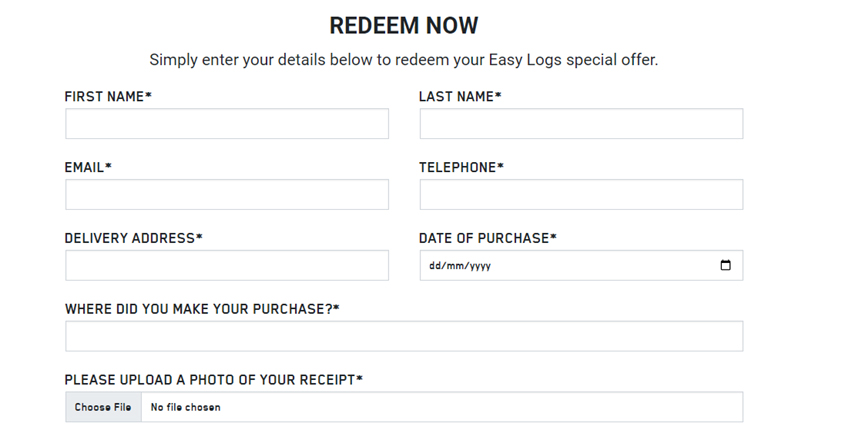Click the 'No file chosen' text
The width and height of the screenshot is (842, 438).
(186, 407)
